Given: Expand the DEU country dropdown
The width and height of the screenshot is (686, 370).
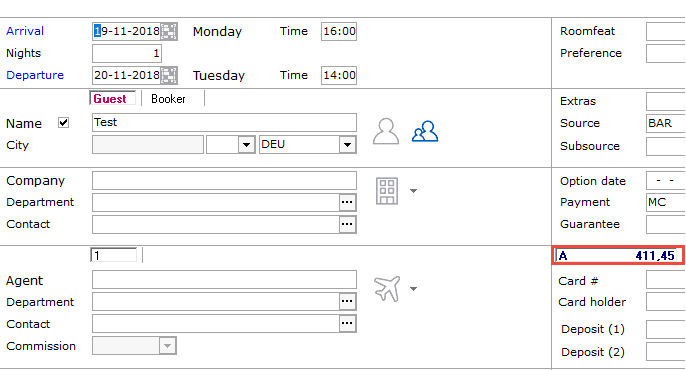Looking at the screenshot, I should 347,145.
